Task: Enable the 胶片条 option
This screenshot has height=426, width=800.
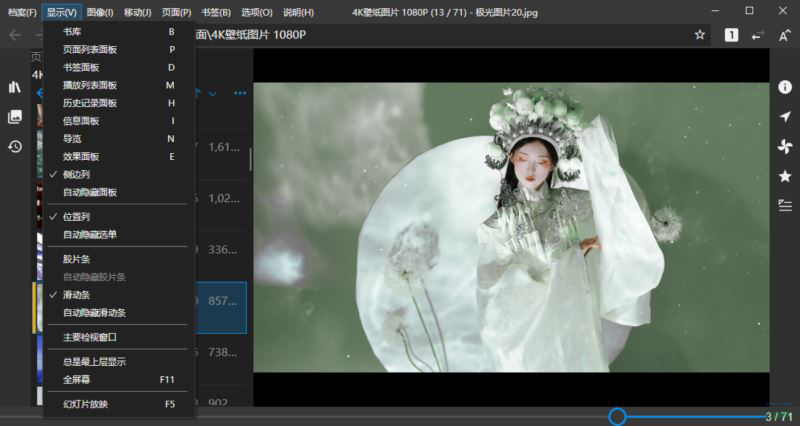Action: 118,259
